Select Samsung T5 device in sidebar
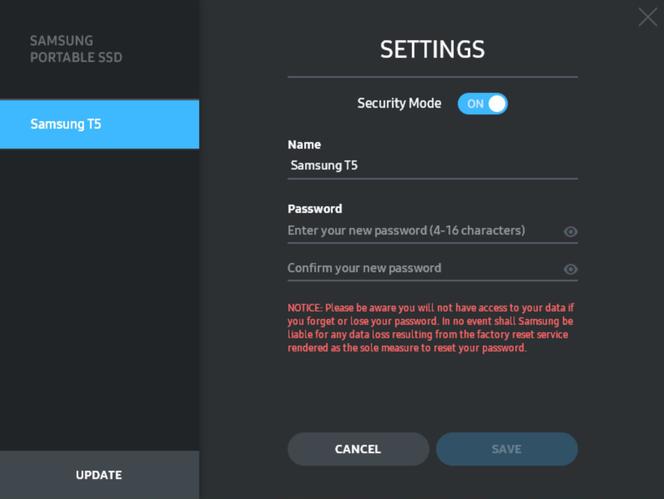This screenshot has height=499, width=664. 99,125
